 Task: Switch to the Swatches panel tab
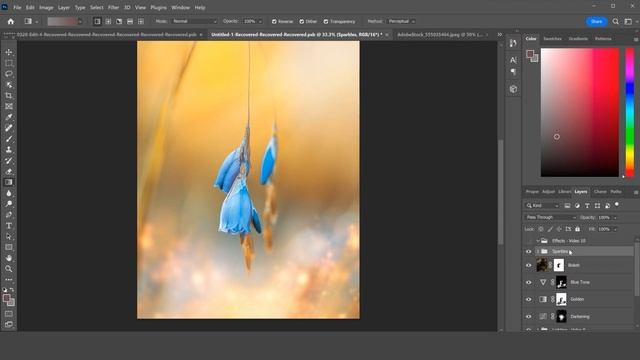pyautogui.click(x=552, y=38)
